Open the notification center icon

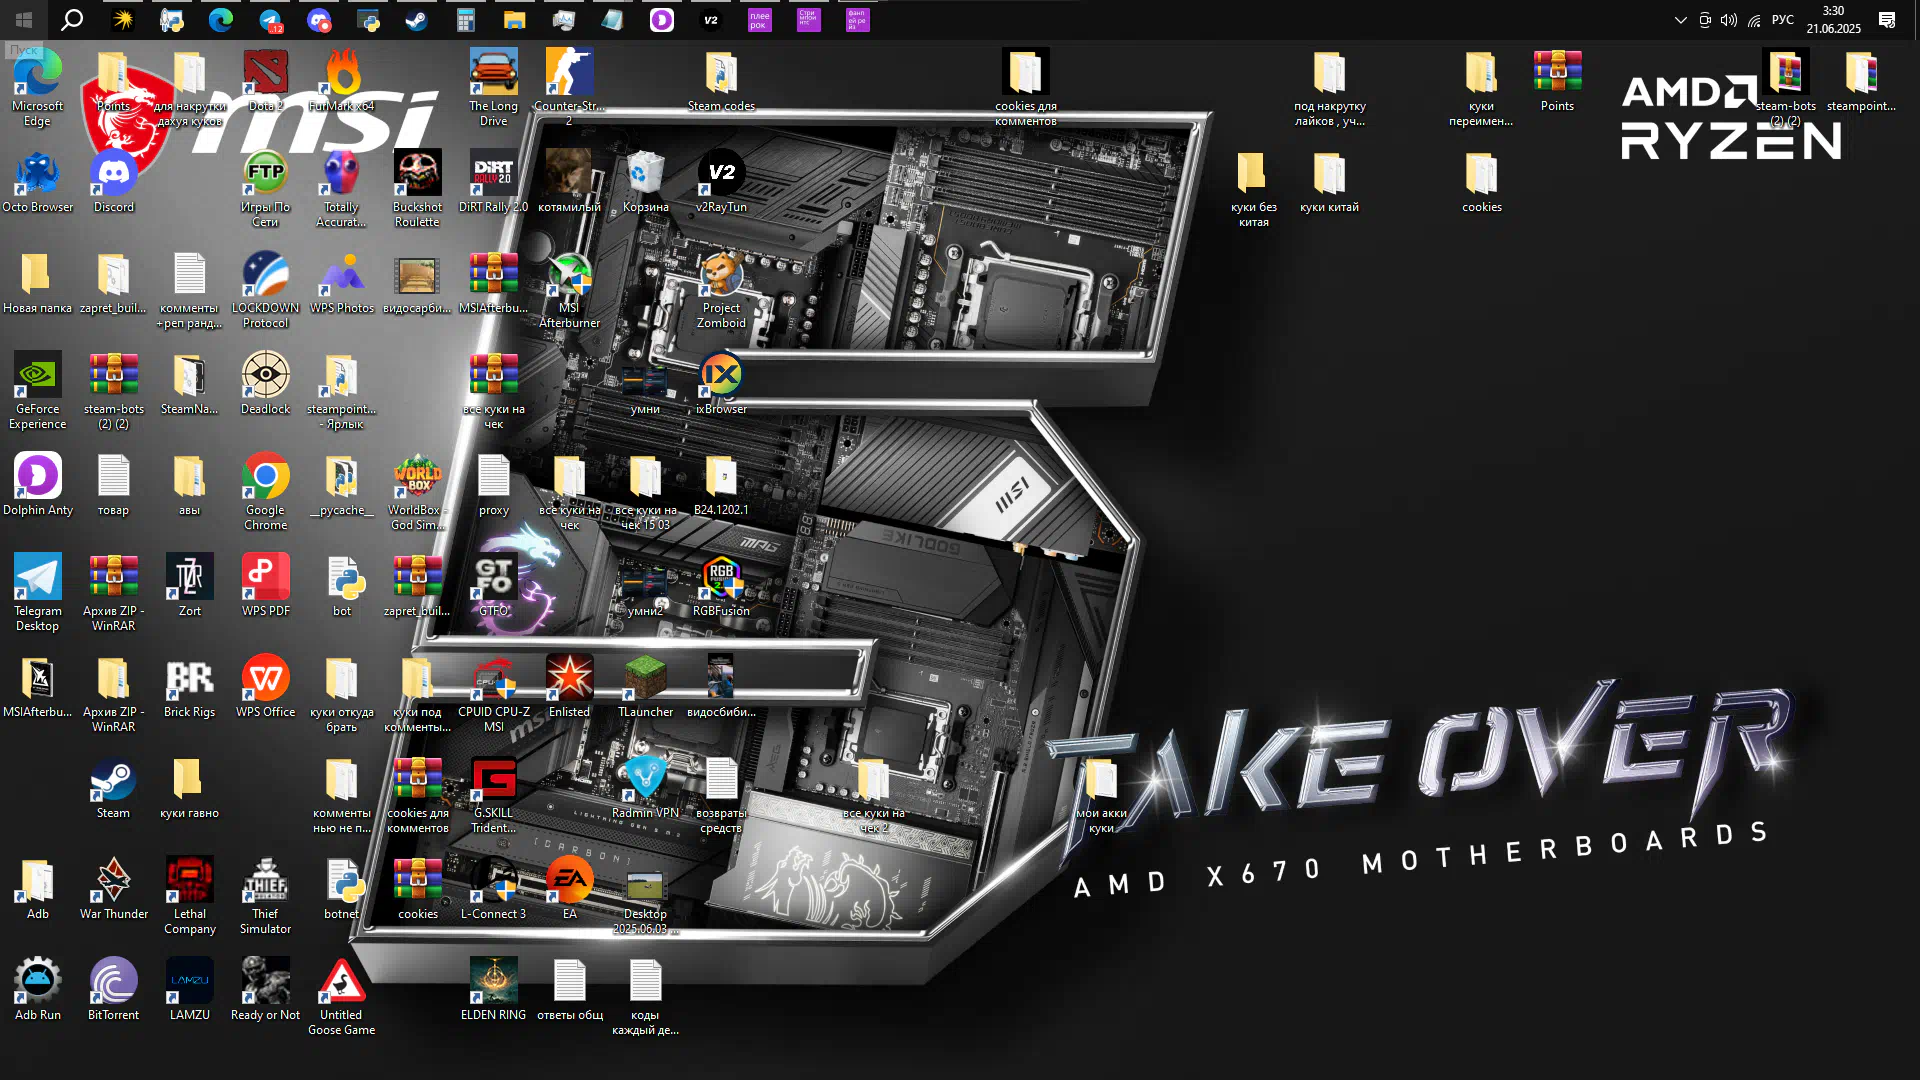point(1887,19)
